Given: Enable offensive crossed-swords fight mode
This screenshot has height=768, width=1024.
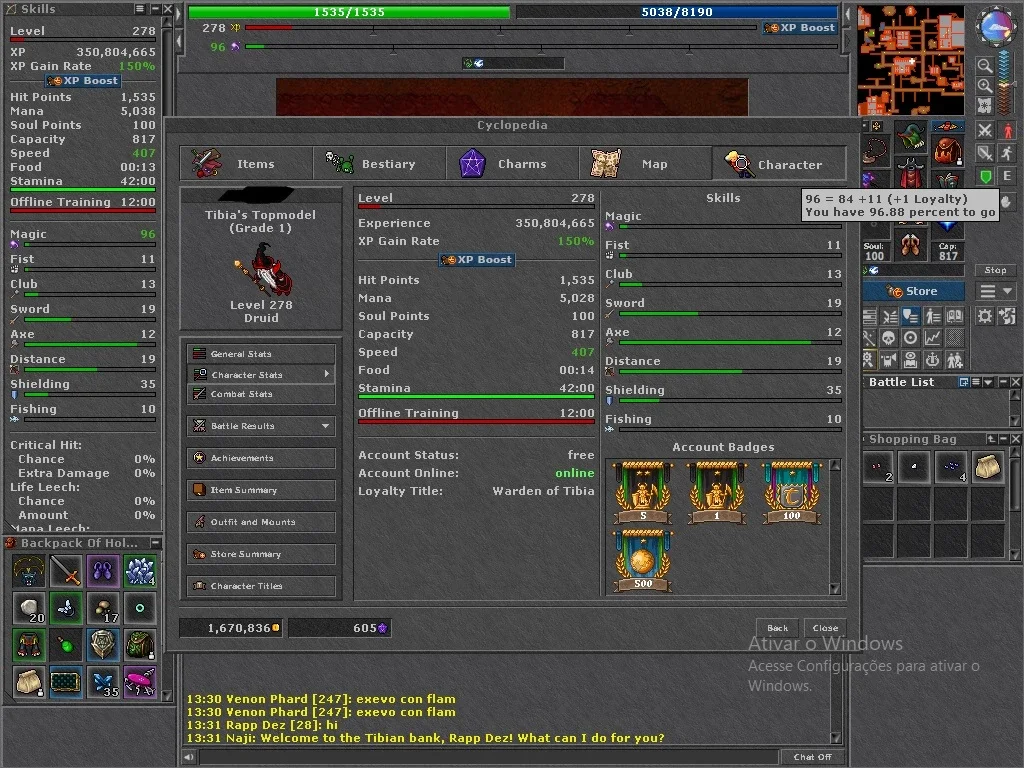Looking at the screenshot, I should tap(985, 130).
